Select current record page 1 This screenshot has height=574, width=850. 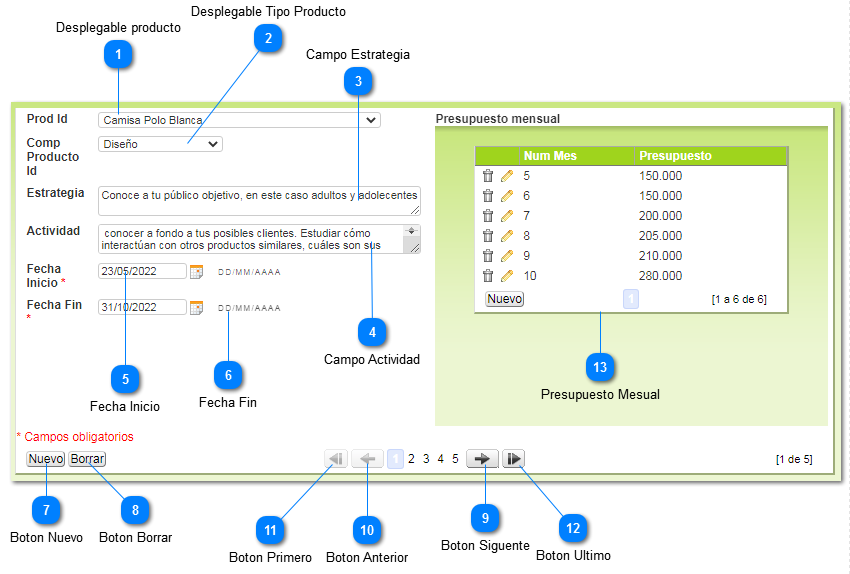[395, 459]
